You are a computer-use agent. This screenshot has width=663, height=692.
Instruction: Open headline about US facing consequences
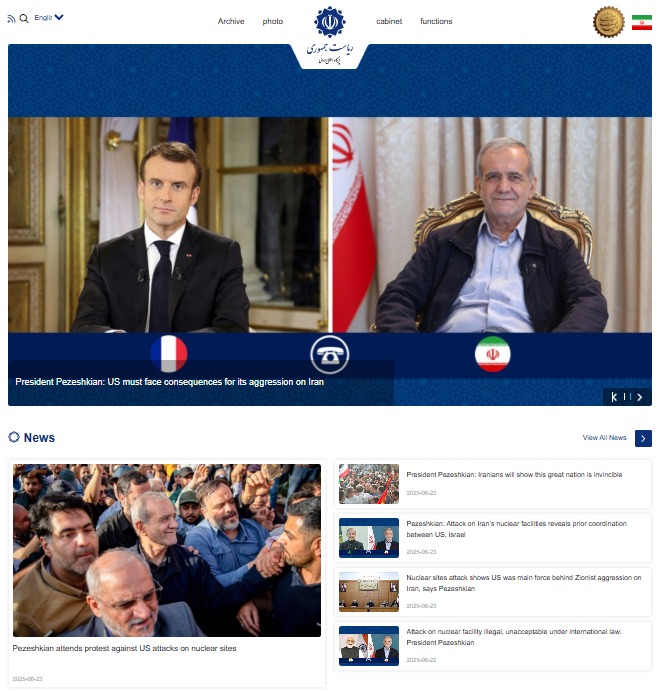tap(170, 382)
